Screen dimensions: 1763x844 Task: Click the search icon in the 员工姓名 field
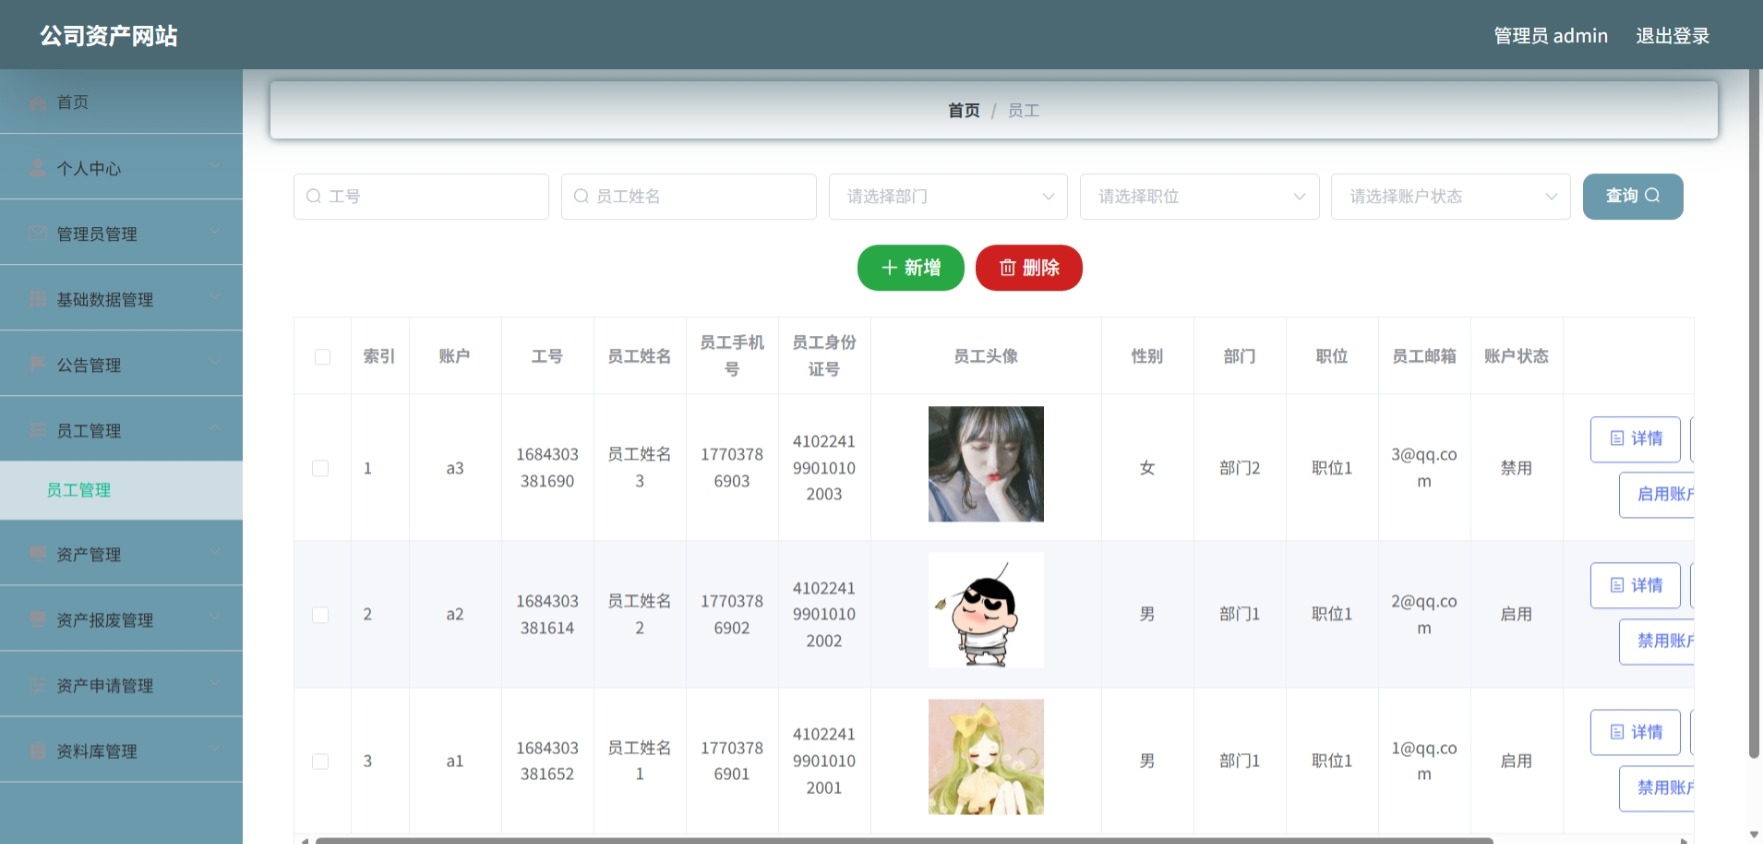pyautogui.click(x=581, y=196)
